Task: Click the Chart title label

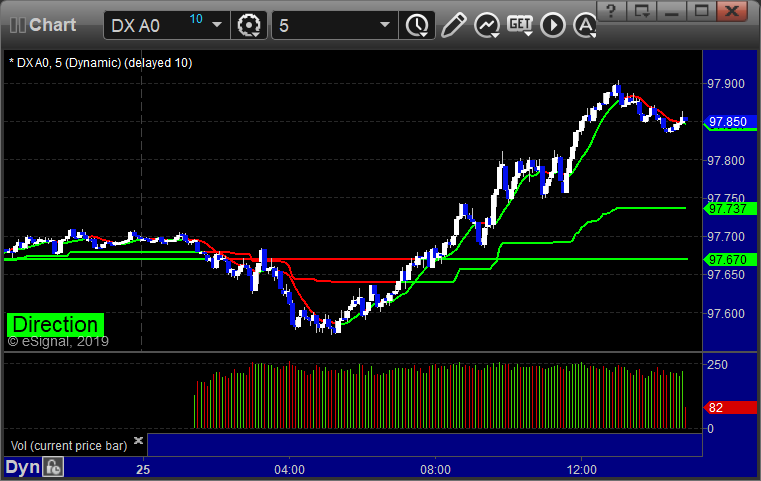Action: pos(52,25)
